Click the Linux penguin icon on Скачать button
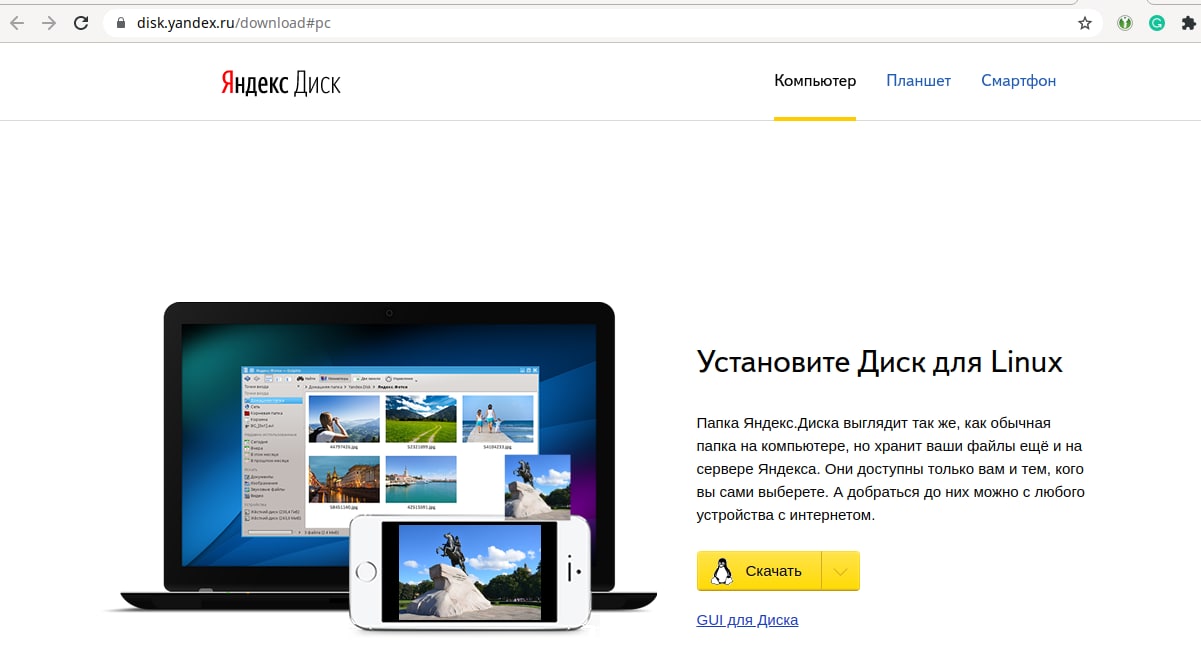 coord(720,571)
